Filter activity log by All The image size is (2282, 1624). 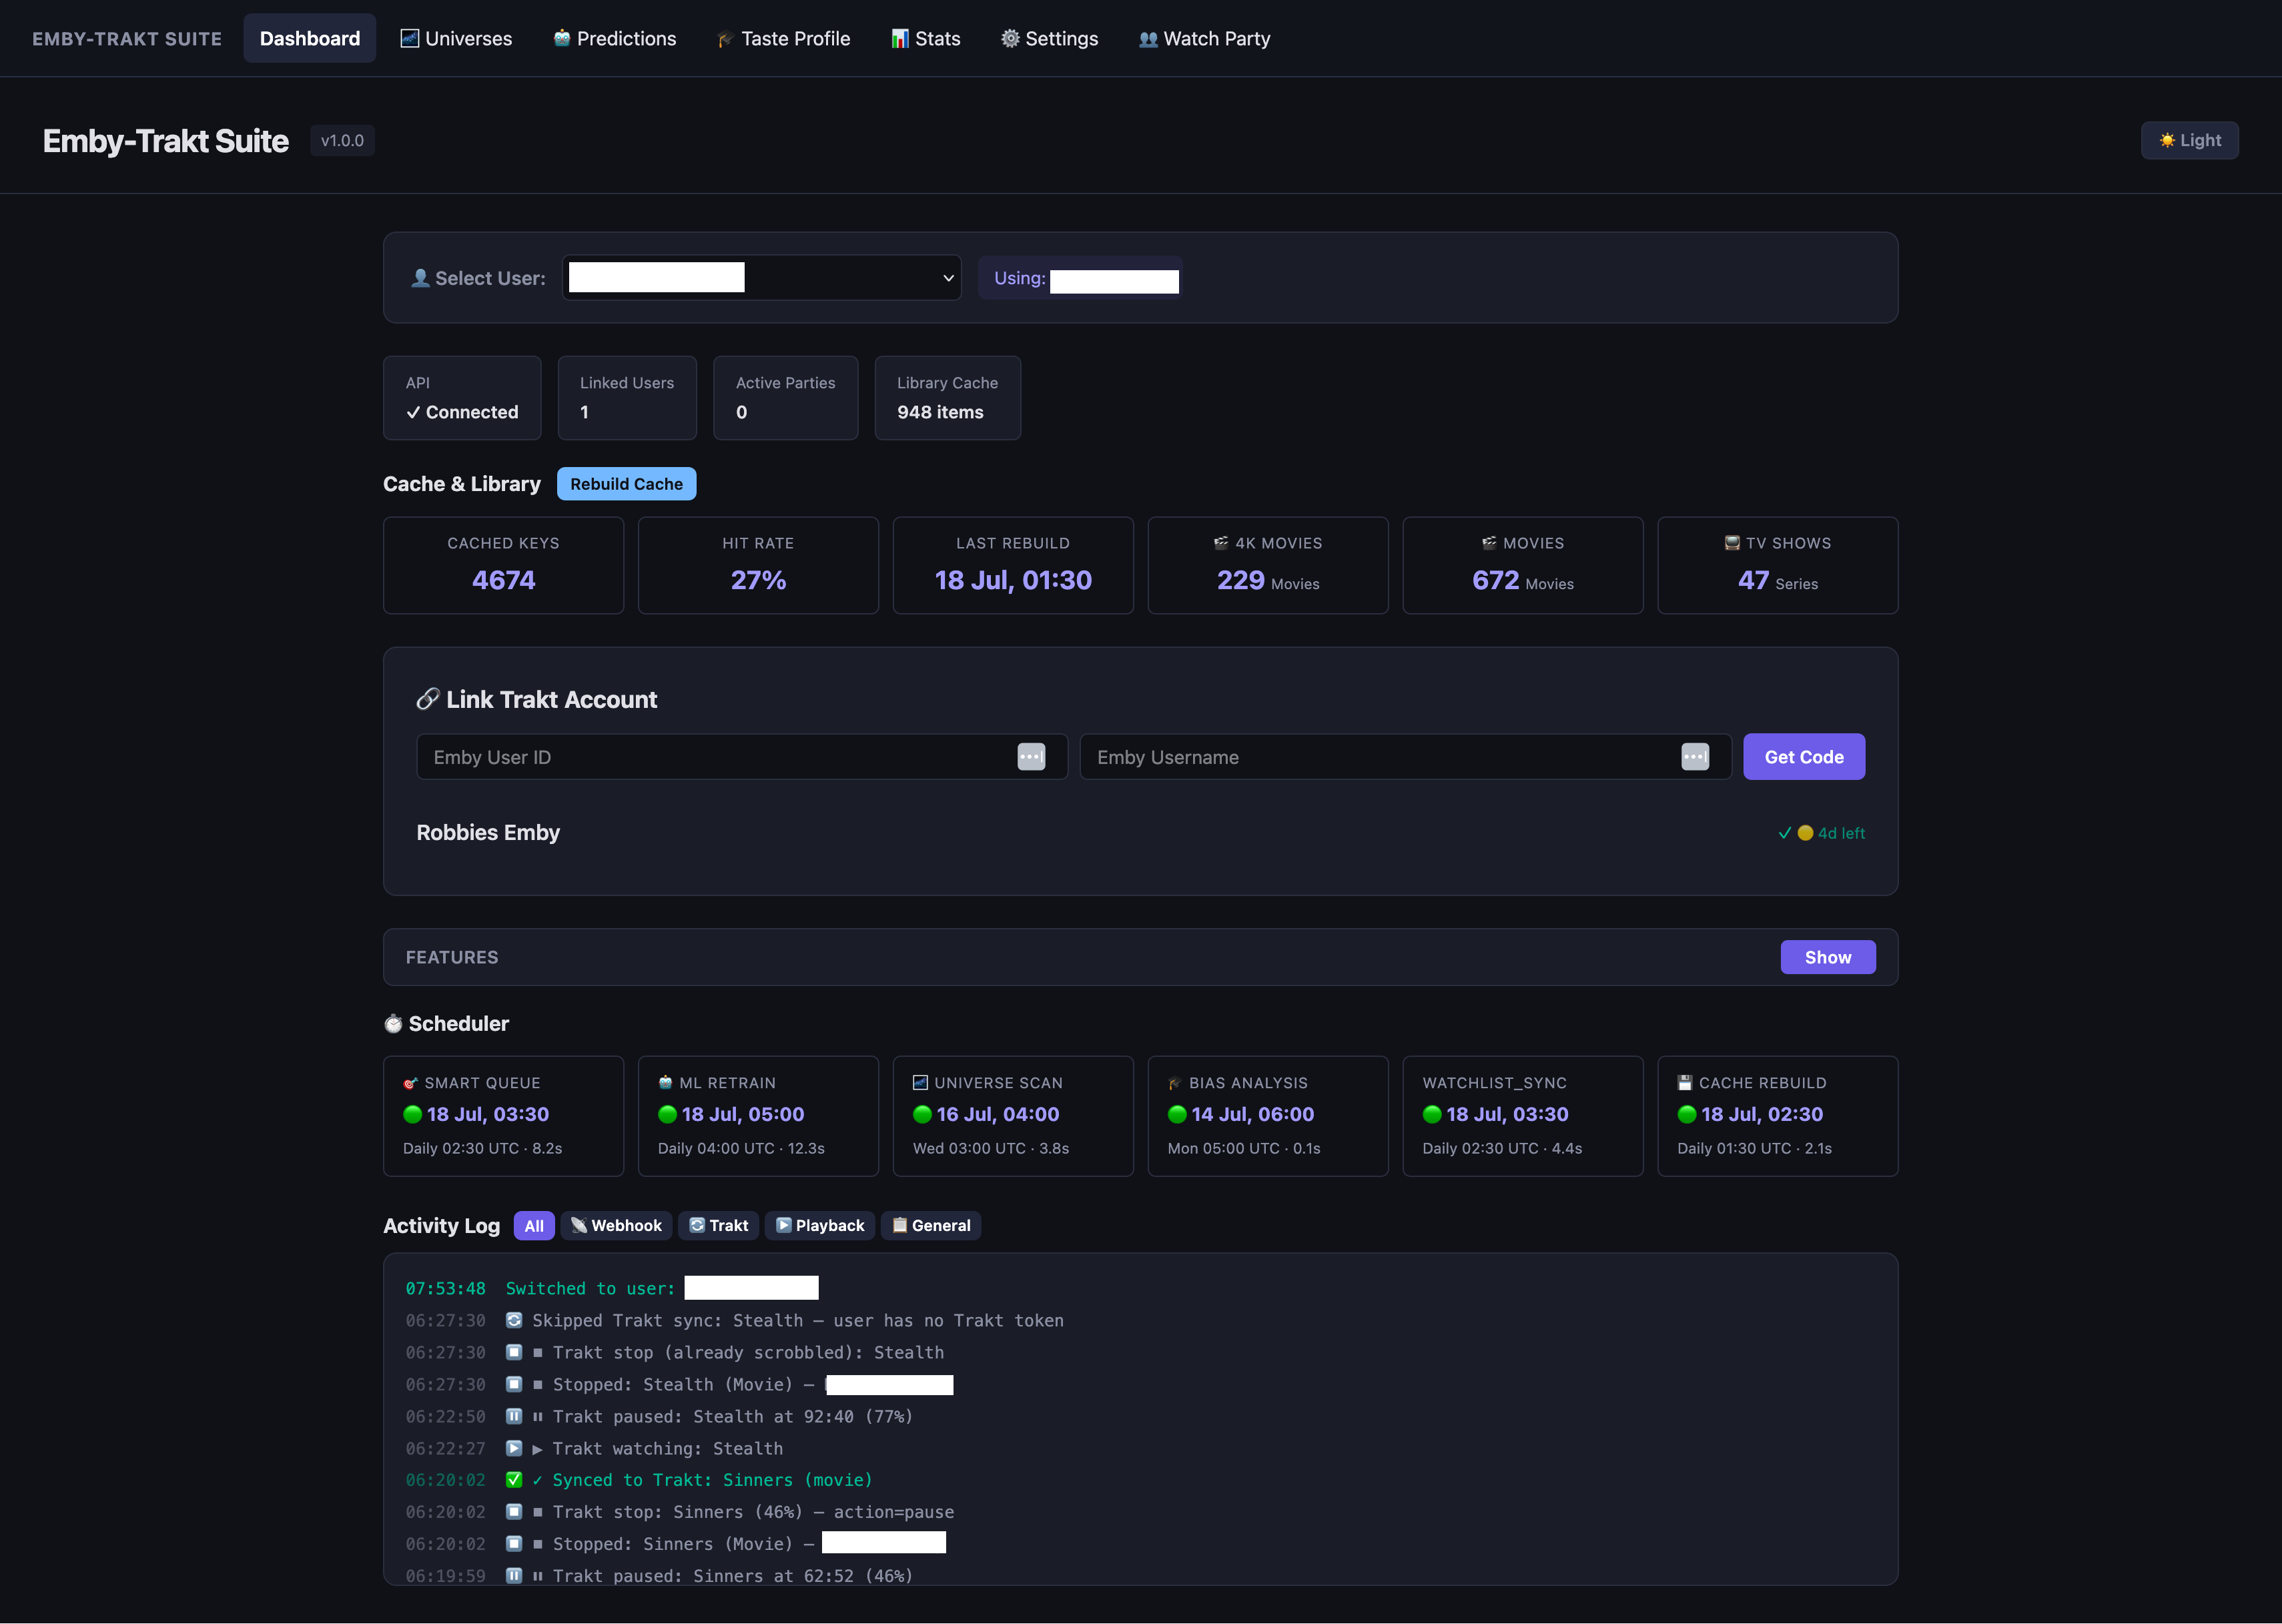pos(534,1225)
